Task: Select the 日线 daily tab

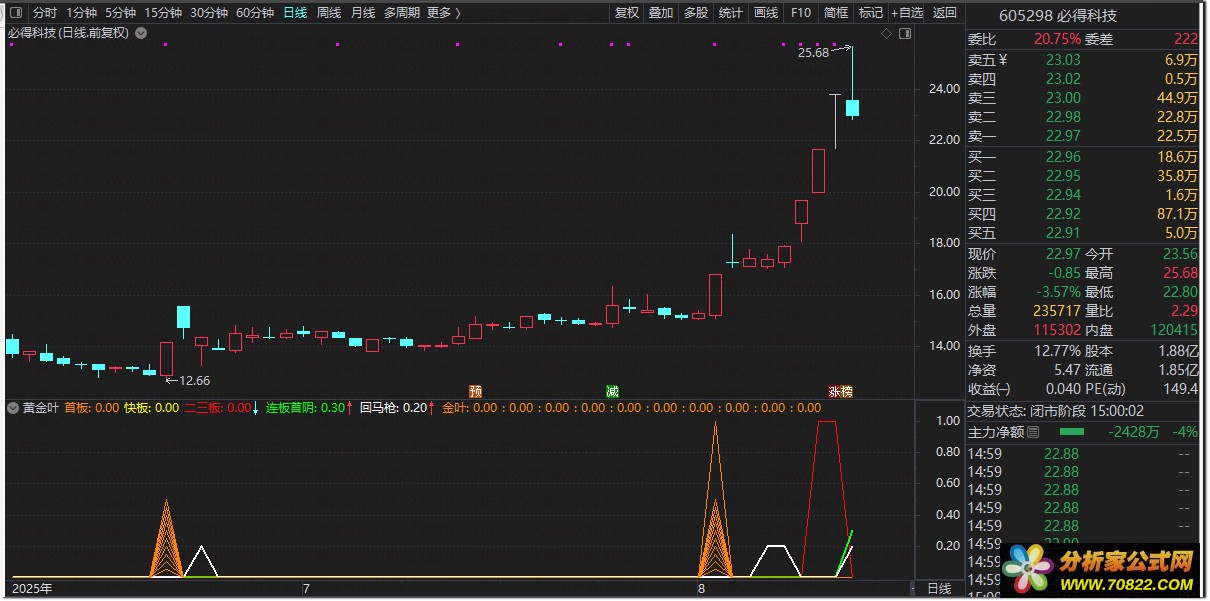Action: [x=295, y=13]
